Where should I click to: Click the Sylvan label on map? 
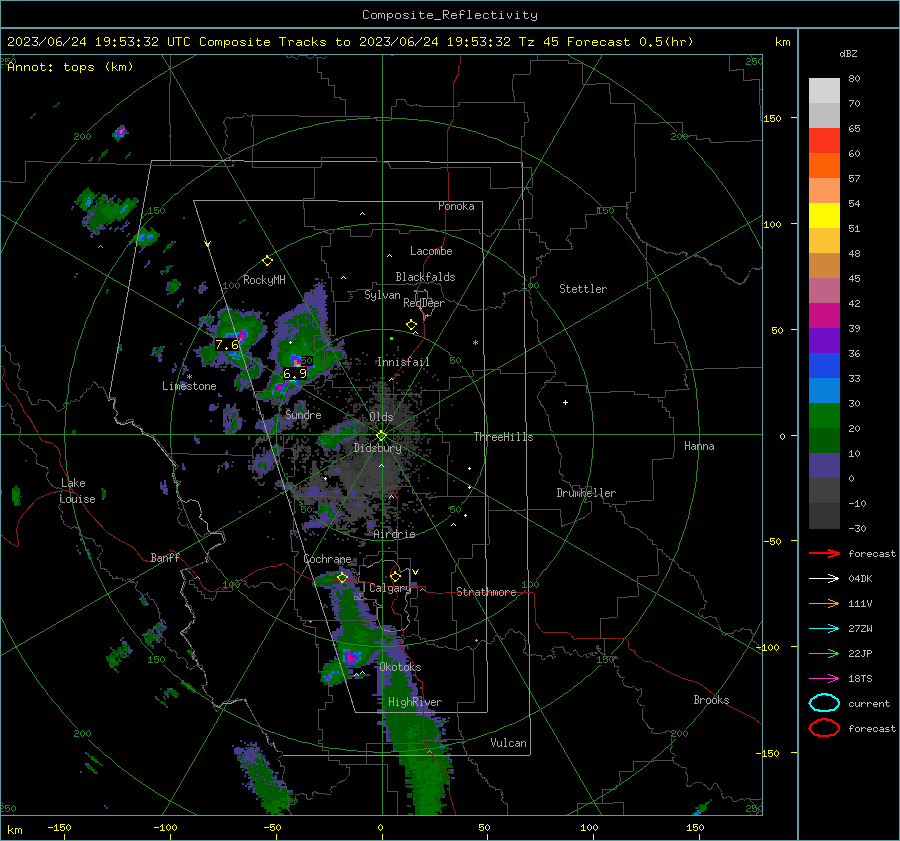[x=382, y=295]
